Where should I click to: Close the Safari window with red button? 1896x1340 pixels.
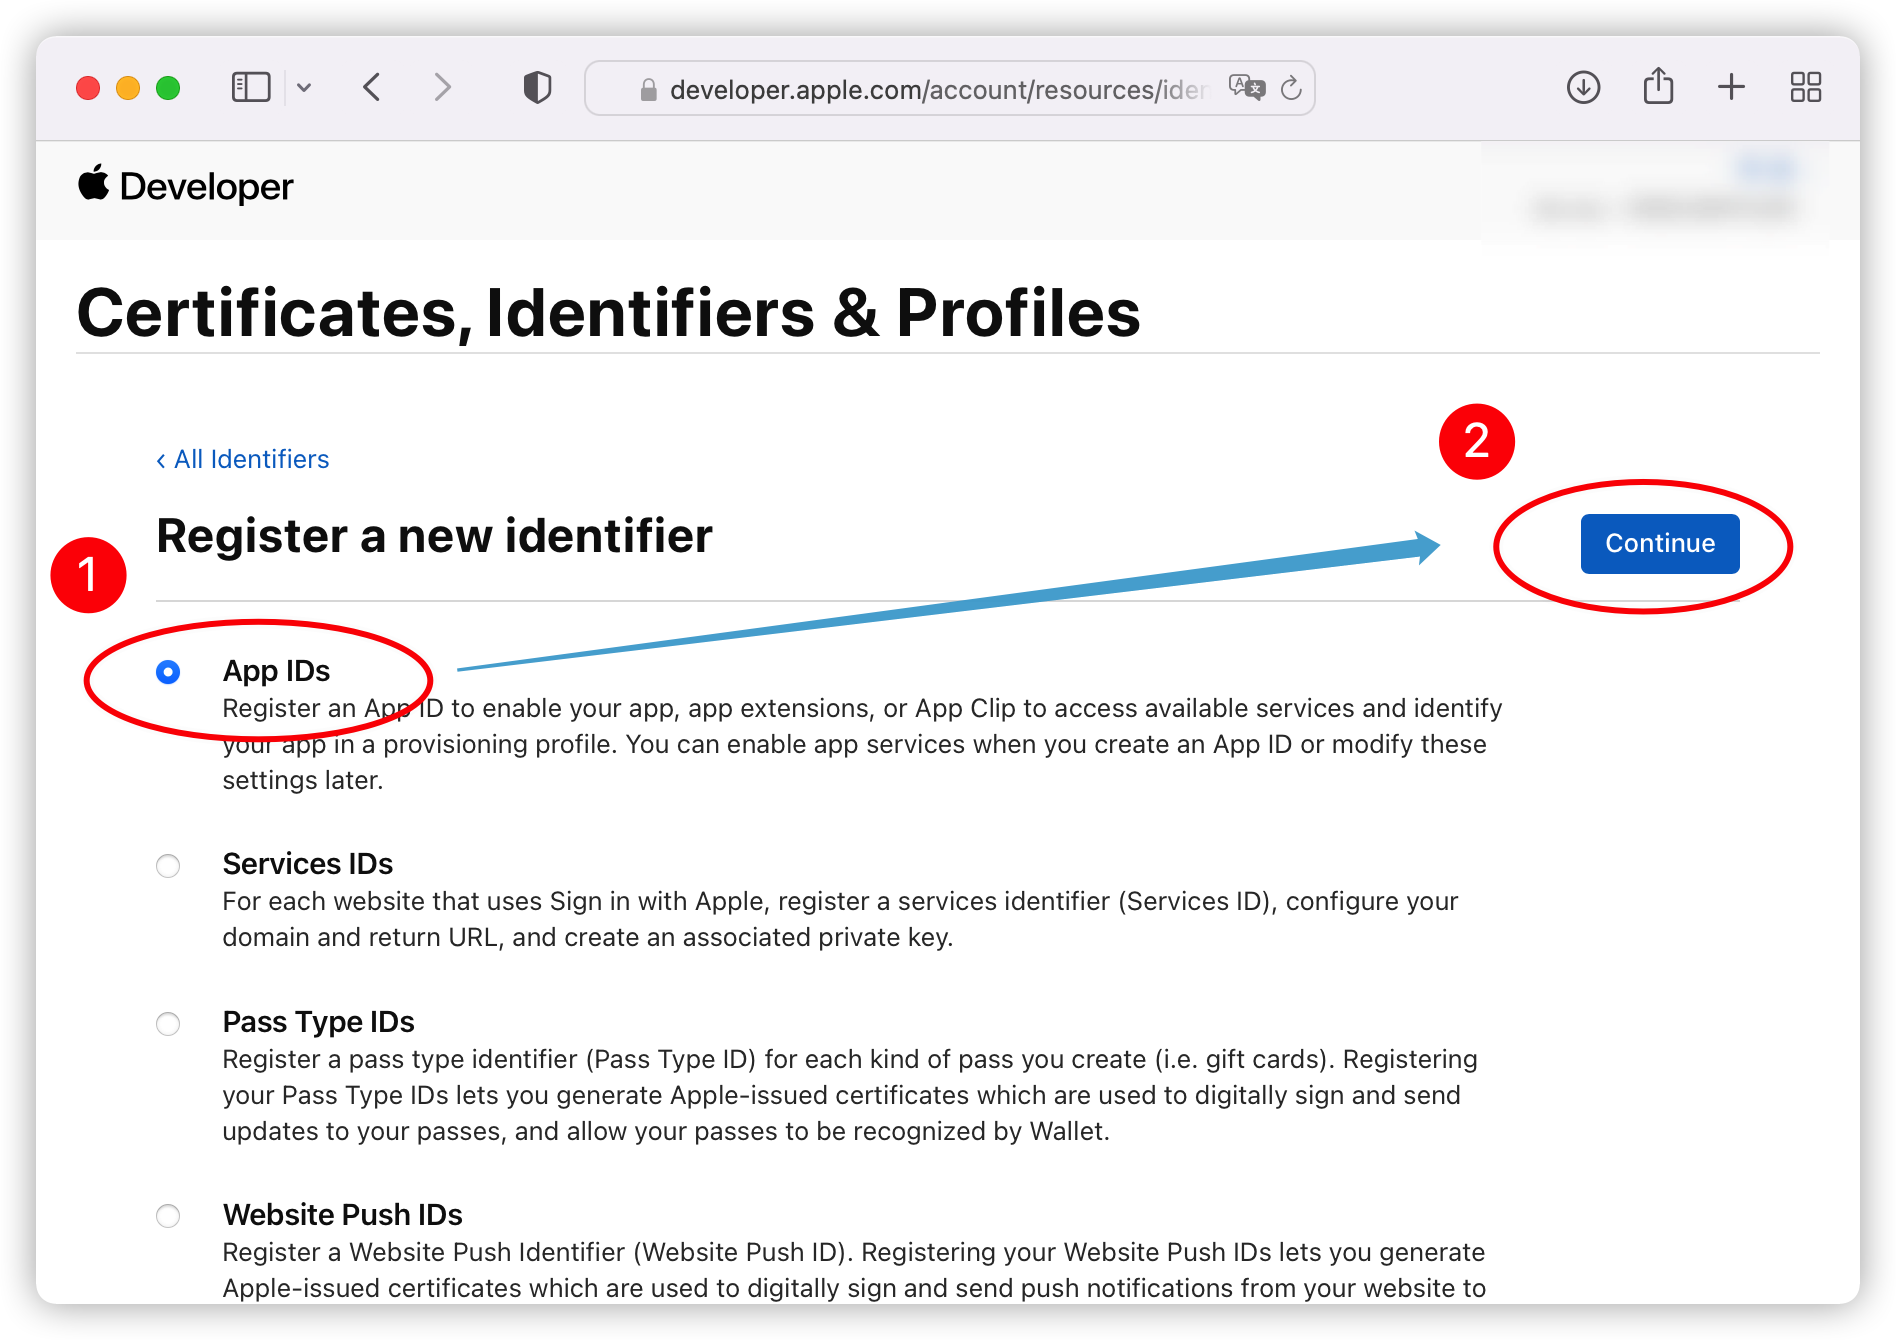[88, 88]
